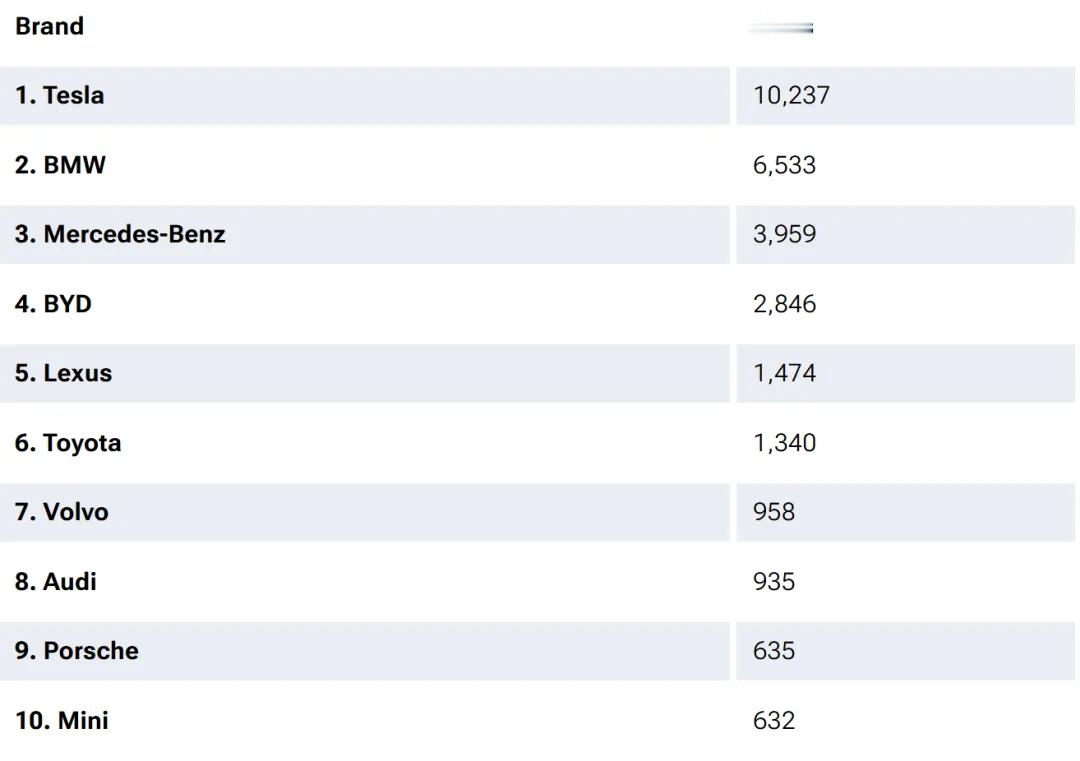Select the 8. Audi row label
Screen dimensions: 1080x761
56,581
